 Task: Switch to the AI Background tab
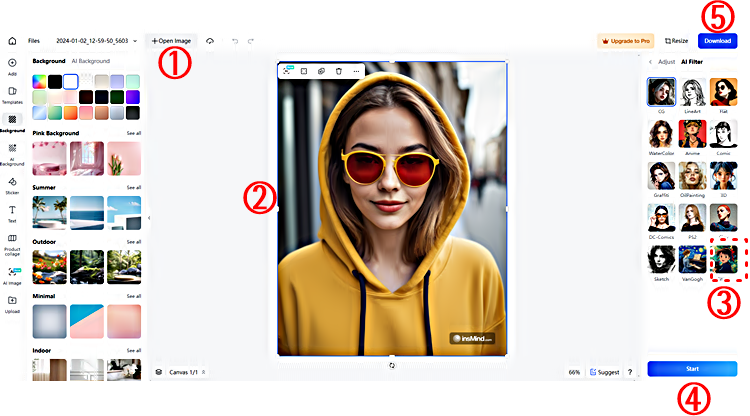[x=91, y=61]
